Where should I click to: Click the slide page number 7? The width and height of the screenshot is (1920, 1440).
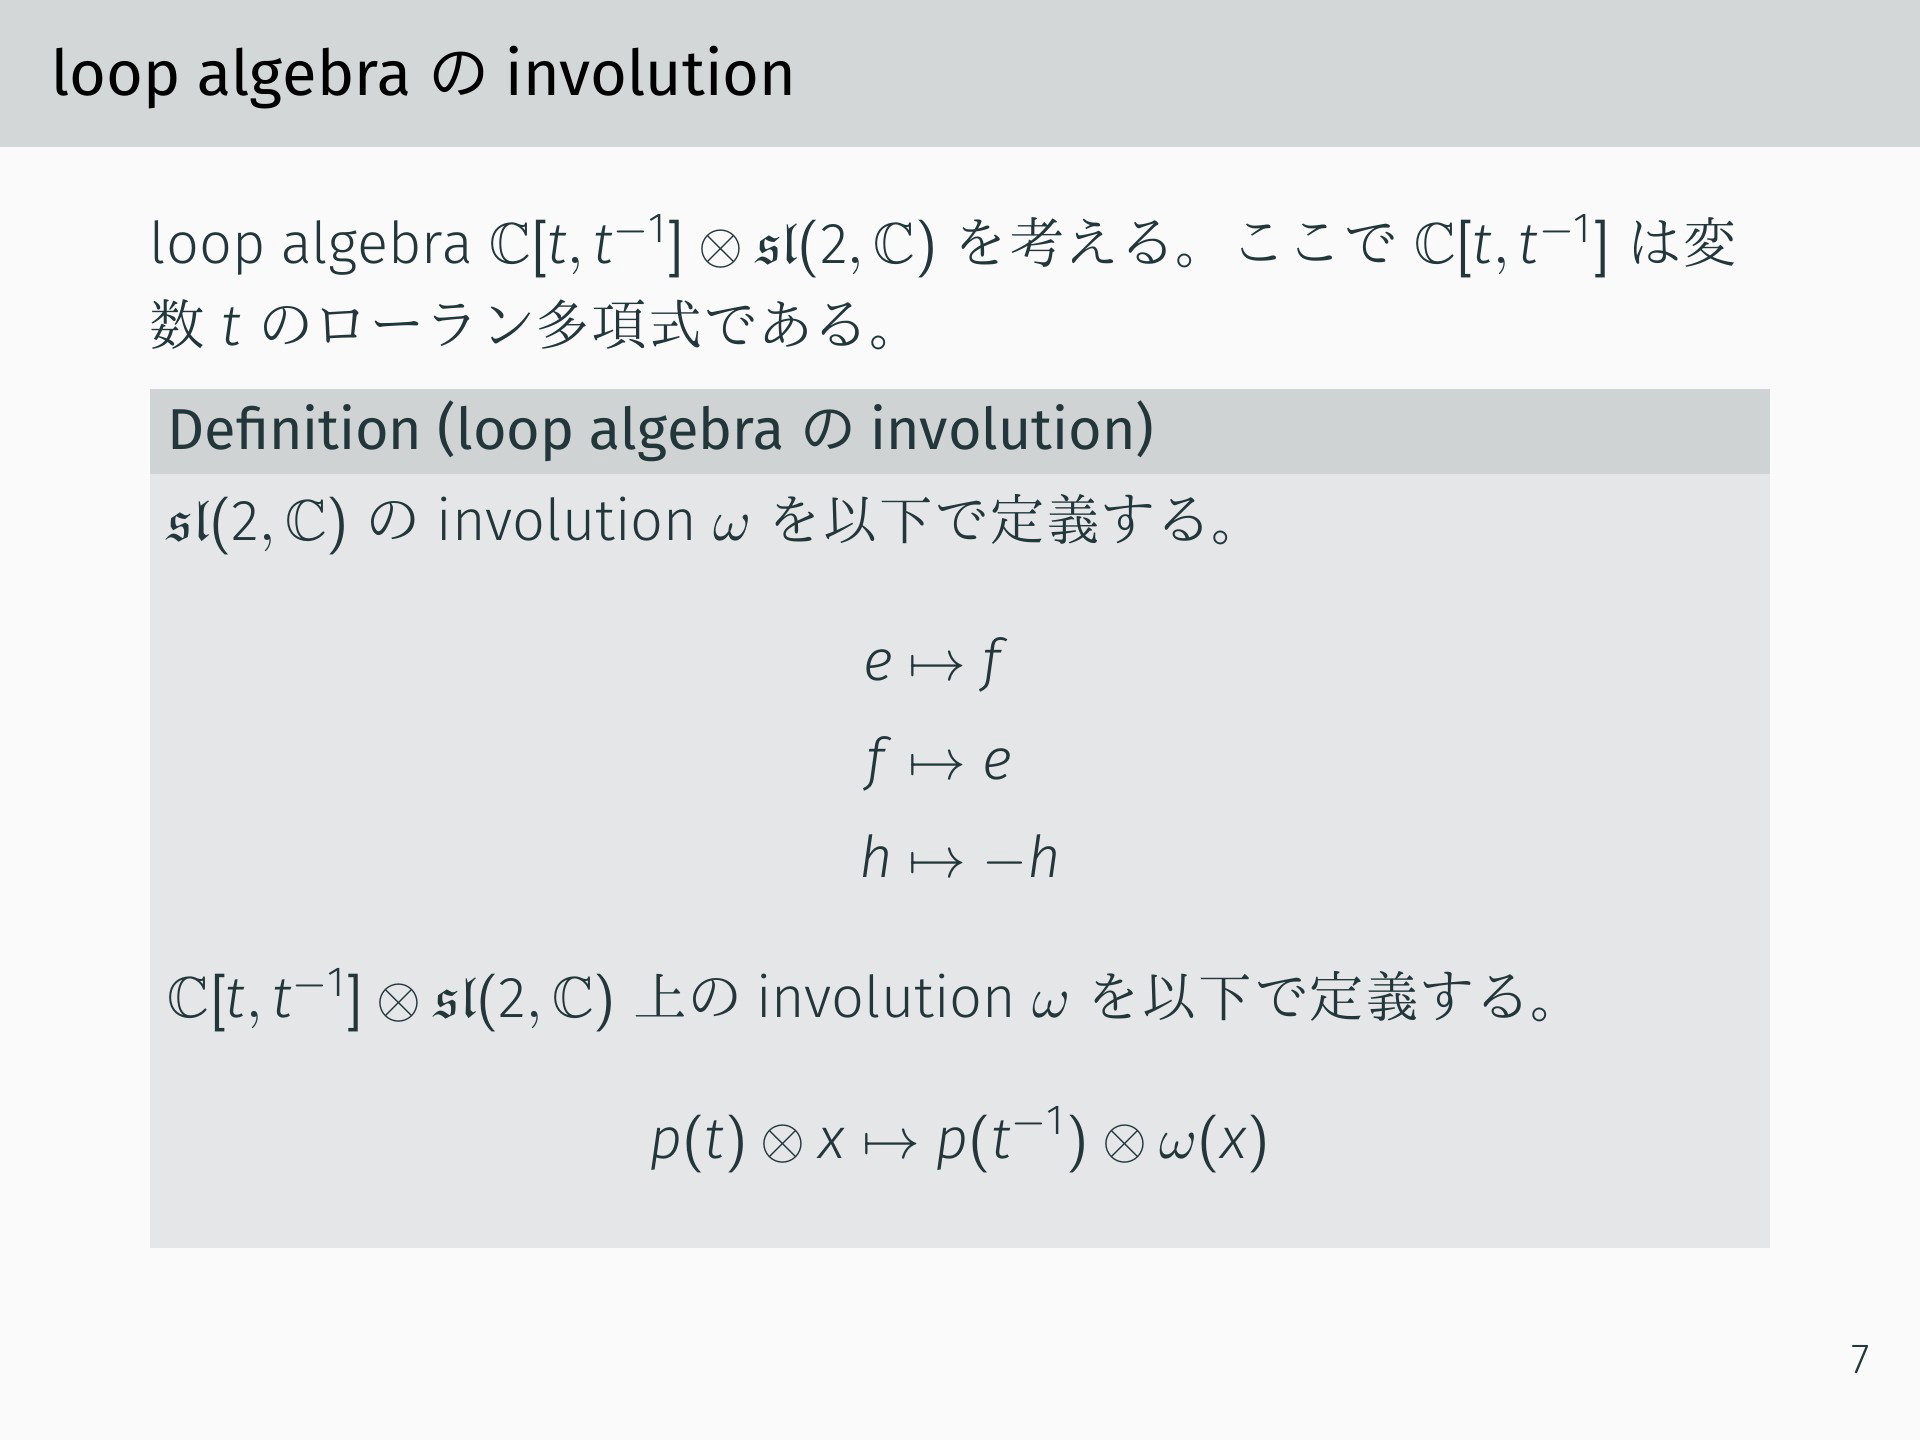tap(1859, 1360)
